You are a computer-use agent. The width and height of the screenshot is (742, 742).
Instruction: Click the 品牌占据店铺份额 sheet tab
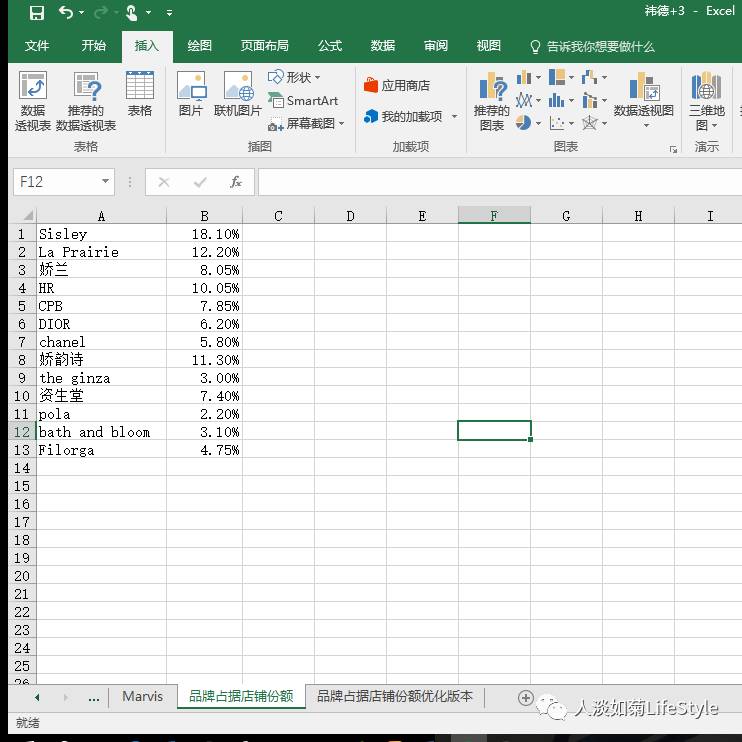tap(241, 696)
